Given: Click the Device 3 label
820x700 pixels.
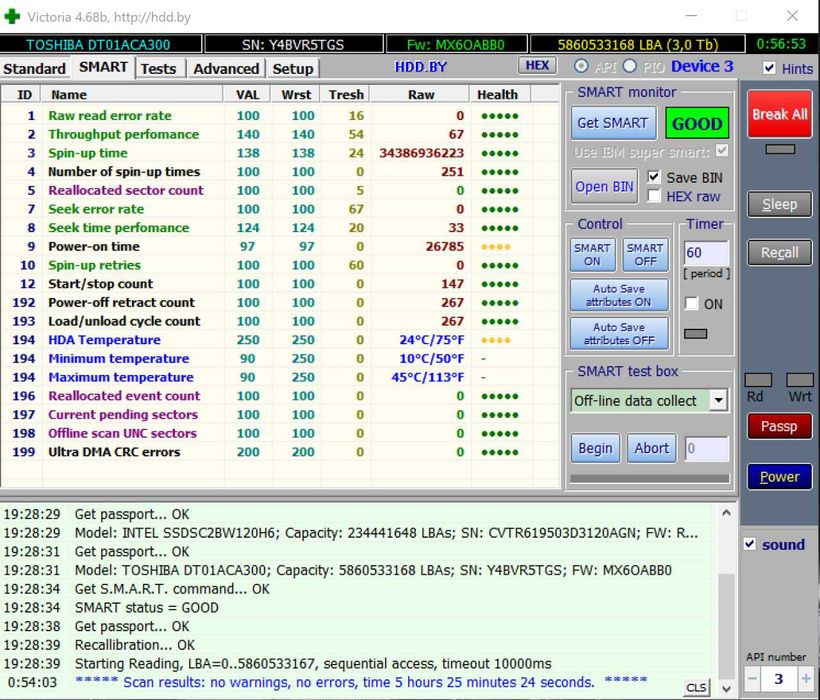Looking at the screenshot, I should pos(702,66).
